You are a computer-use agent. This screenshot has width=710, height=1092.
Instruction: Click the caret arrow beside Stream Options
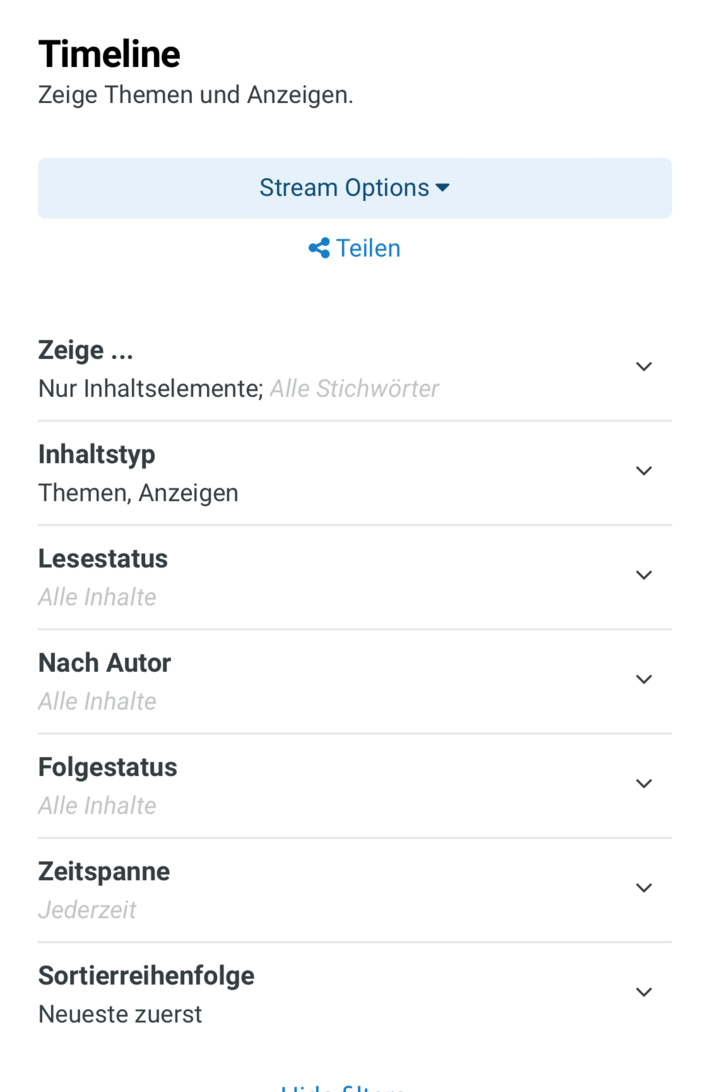click(443, 188)
